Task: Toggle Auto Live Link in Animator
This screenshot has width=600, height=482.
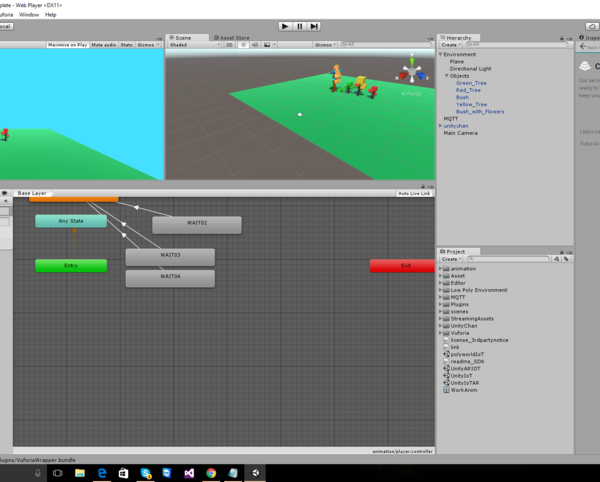Action: coord(414,194)
